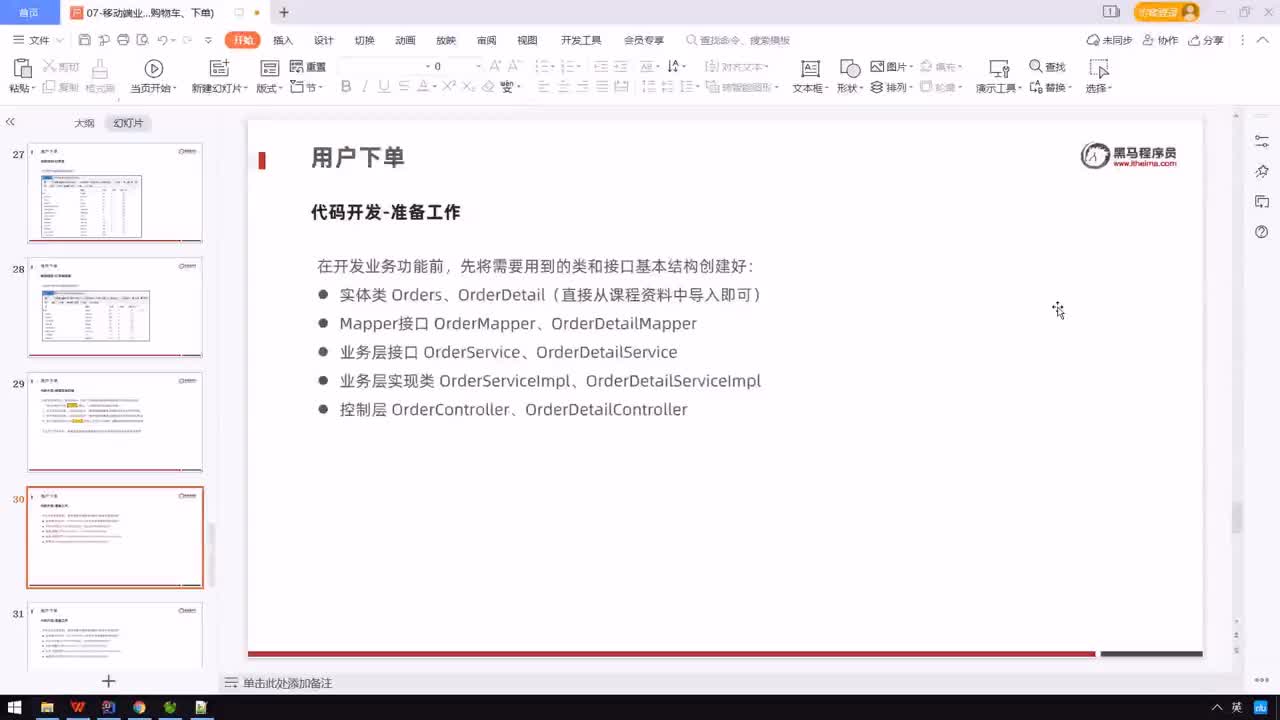Open the font size combo box
The height and width of the screenshot is (720, 1280).
pyautogui.click(x=456, y=66)
